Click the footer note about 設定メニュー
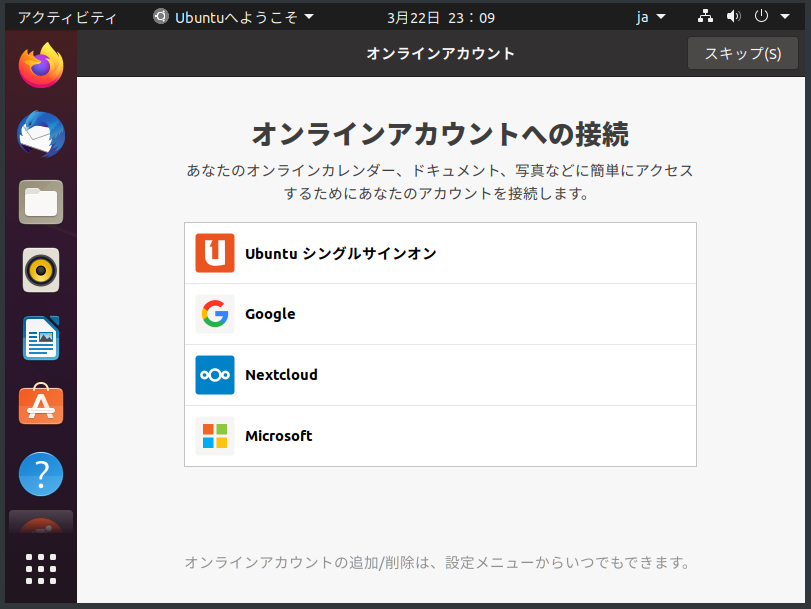811x609 pixels. click(x=438, y=562)
